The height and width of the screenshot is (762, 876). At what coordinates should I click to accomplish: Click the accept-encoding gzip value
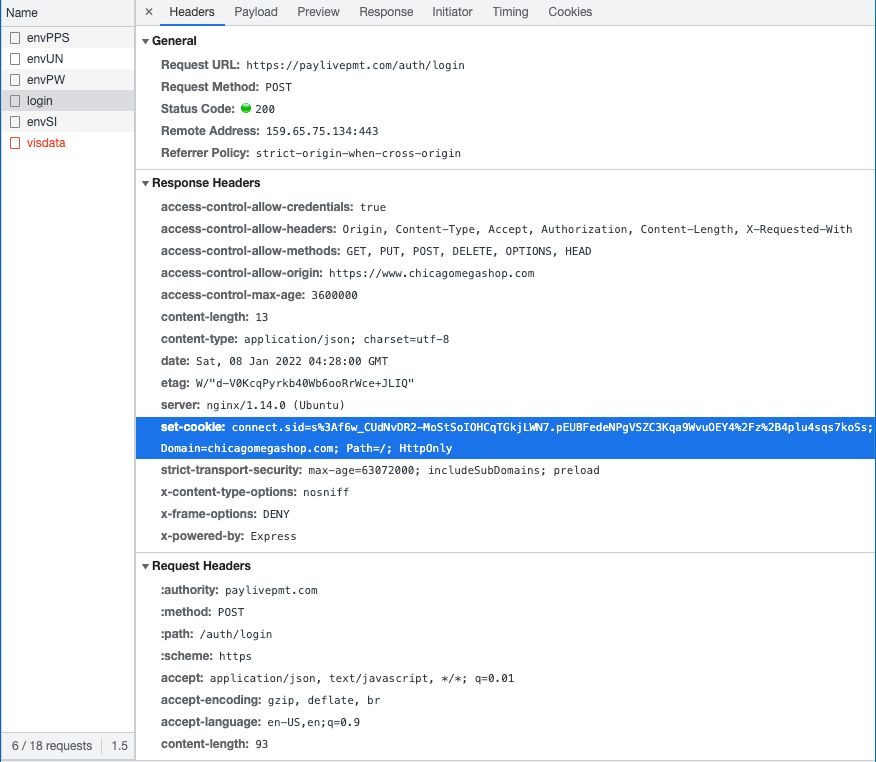point(324,700)
